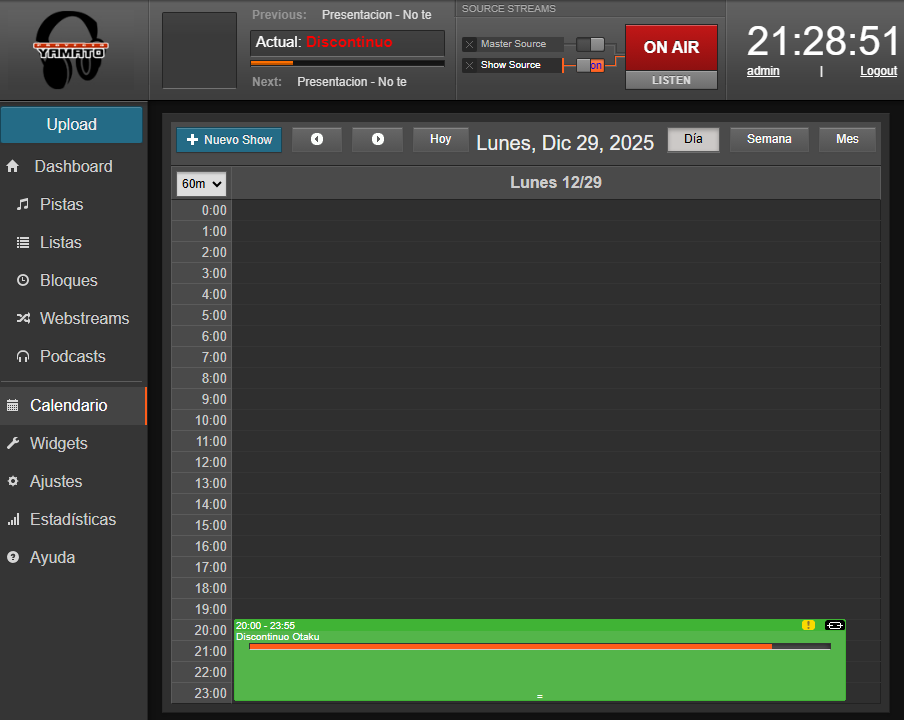Open the 60m time interval dropdown

(201, 184)
